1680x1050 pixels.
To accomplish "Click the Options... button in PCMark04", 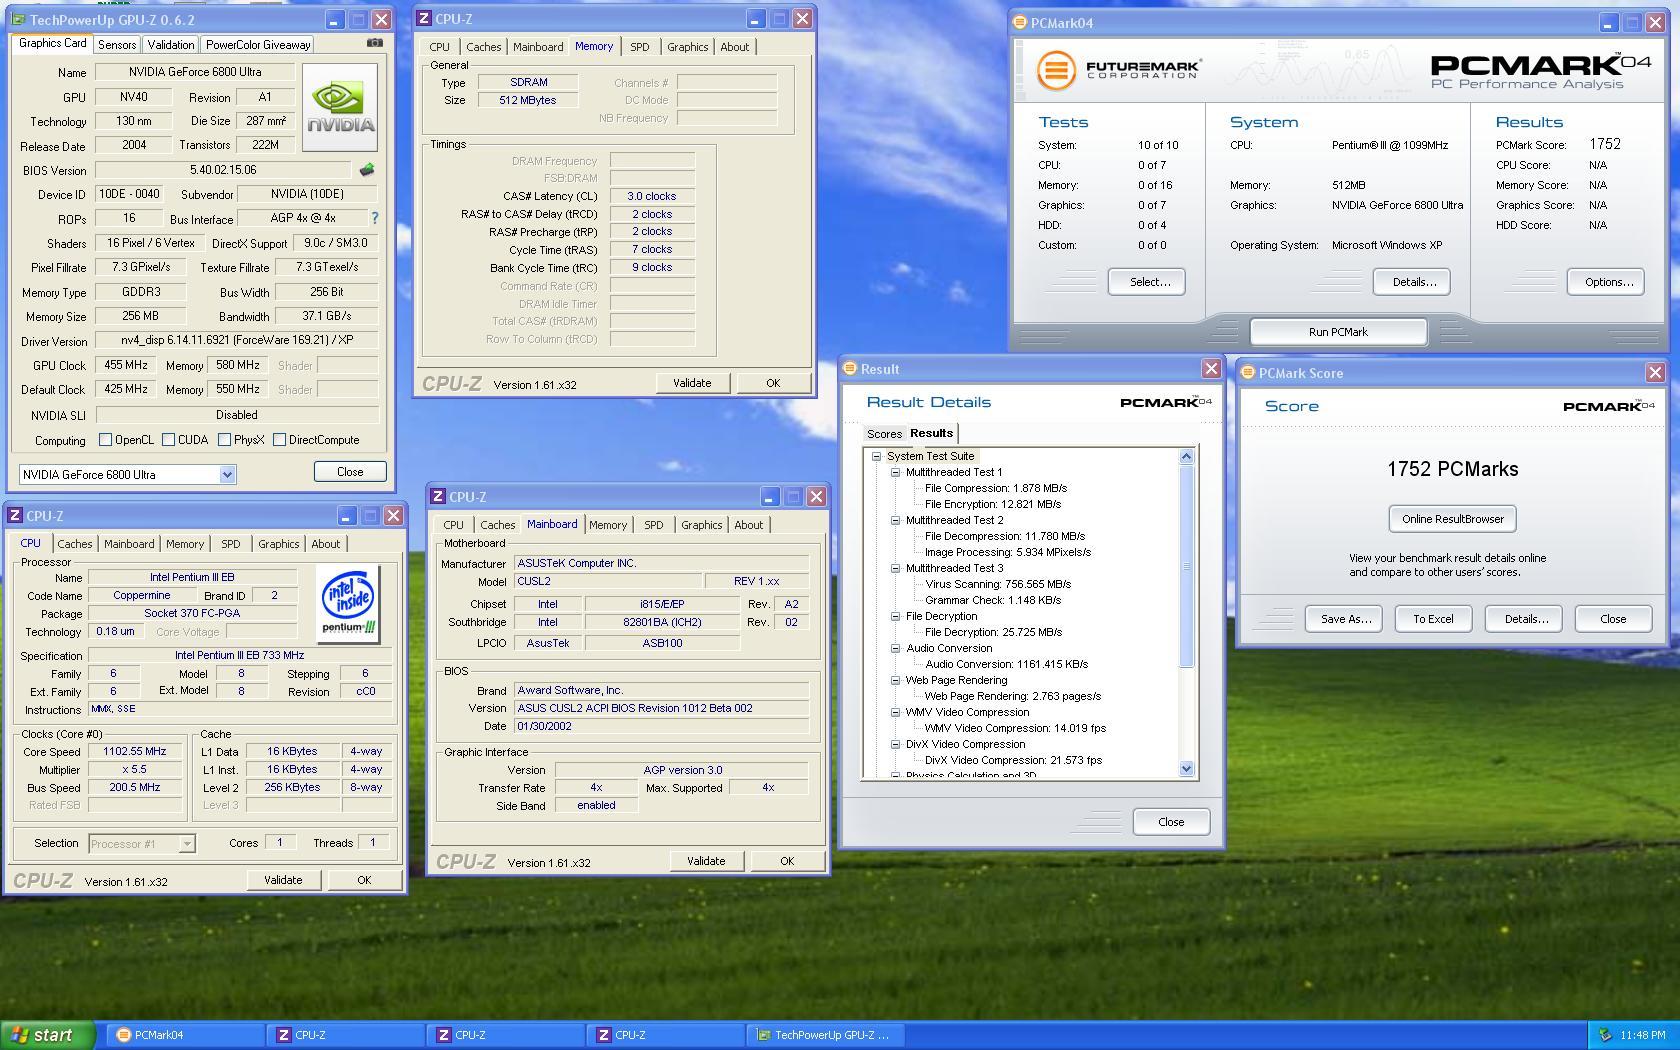I will pos(1608,282).
